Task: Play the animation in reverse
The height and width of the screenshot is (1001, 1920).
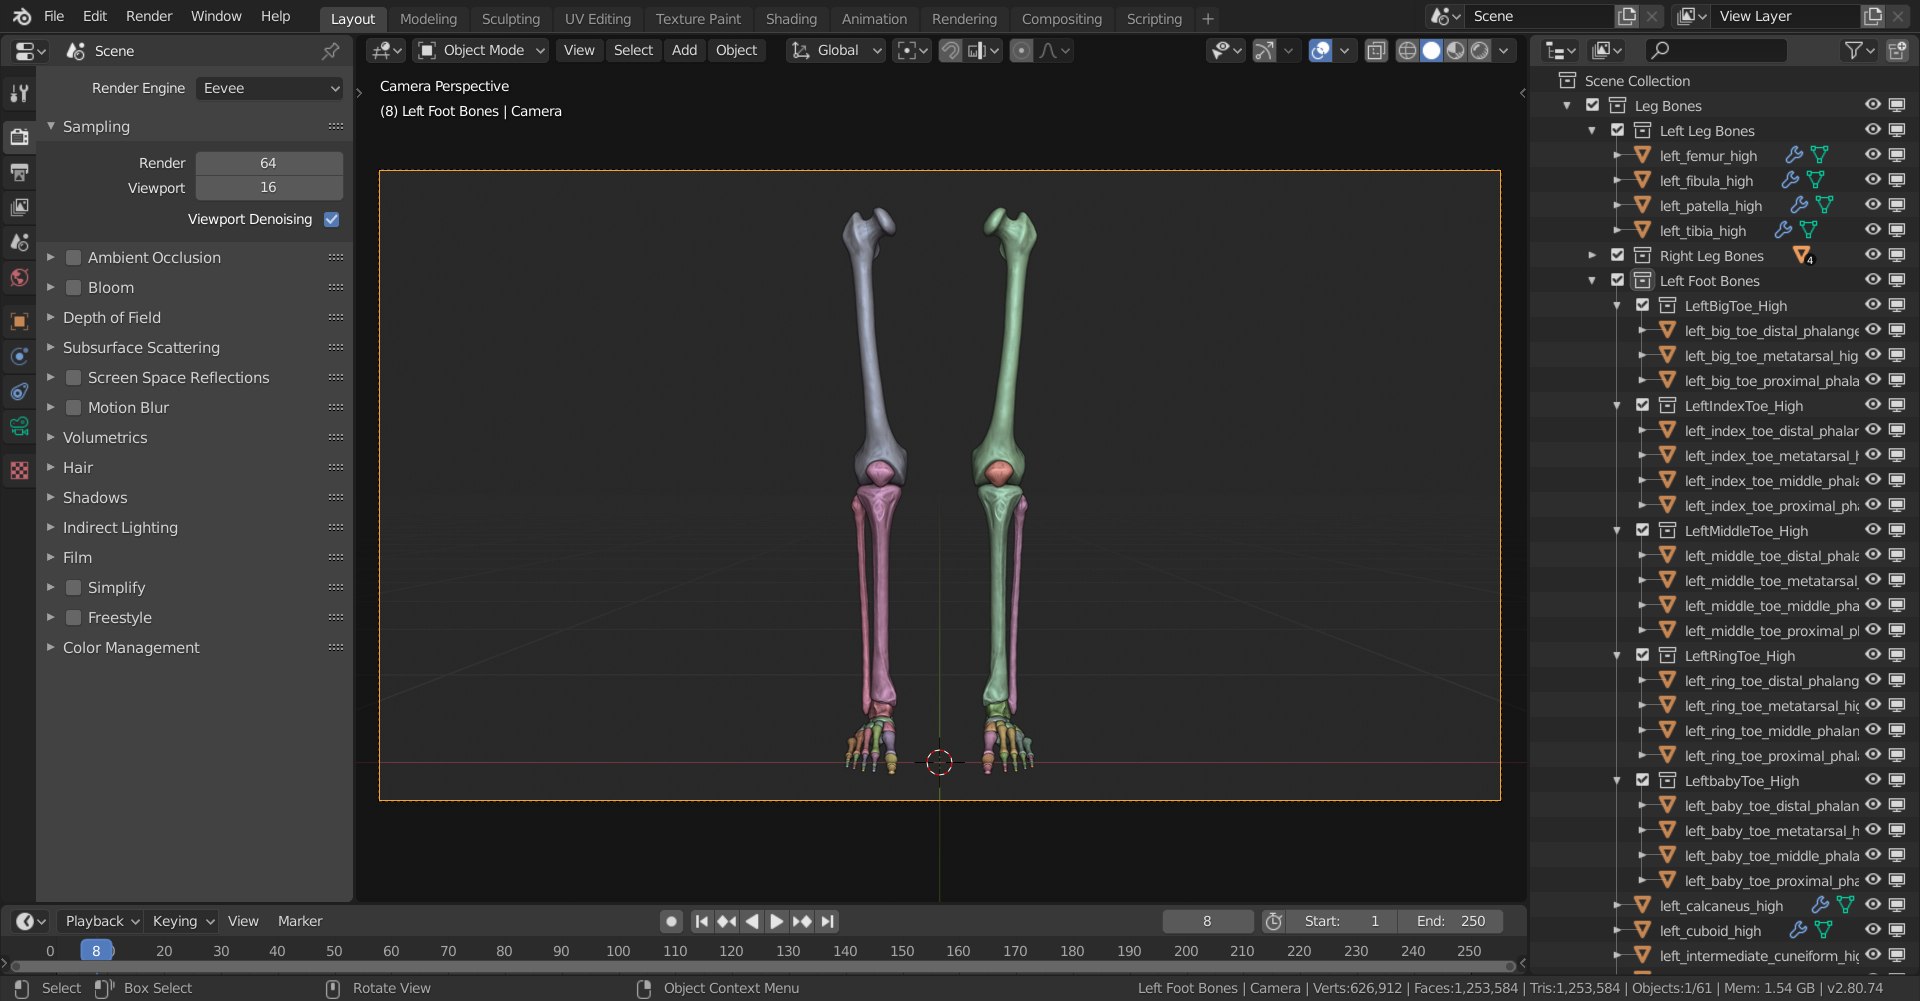Action: click(x=752, y=921)
